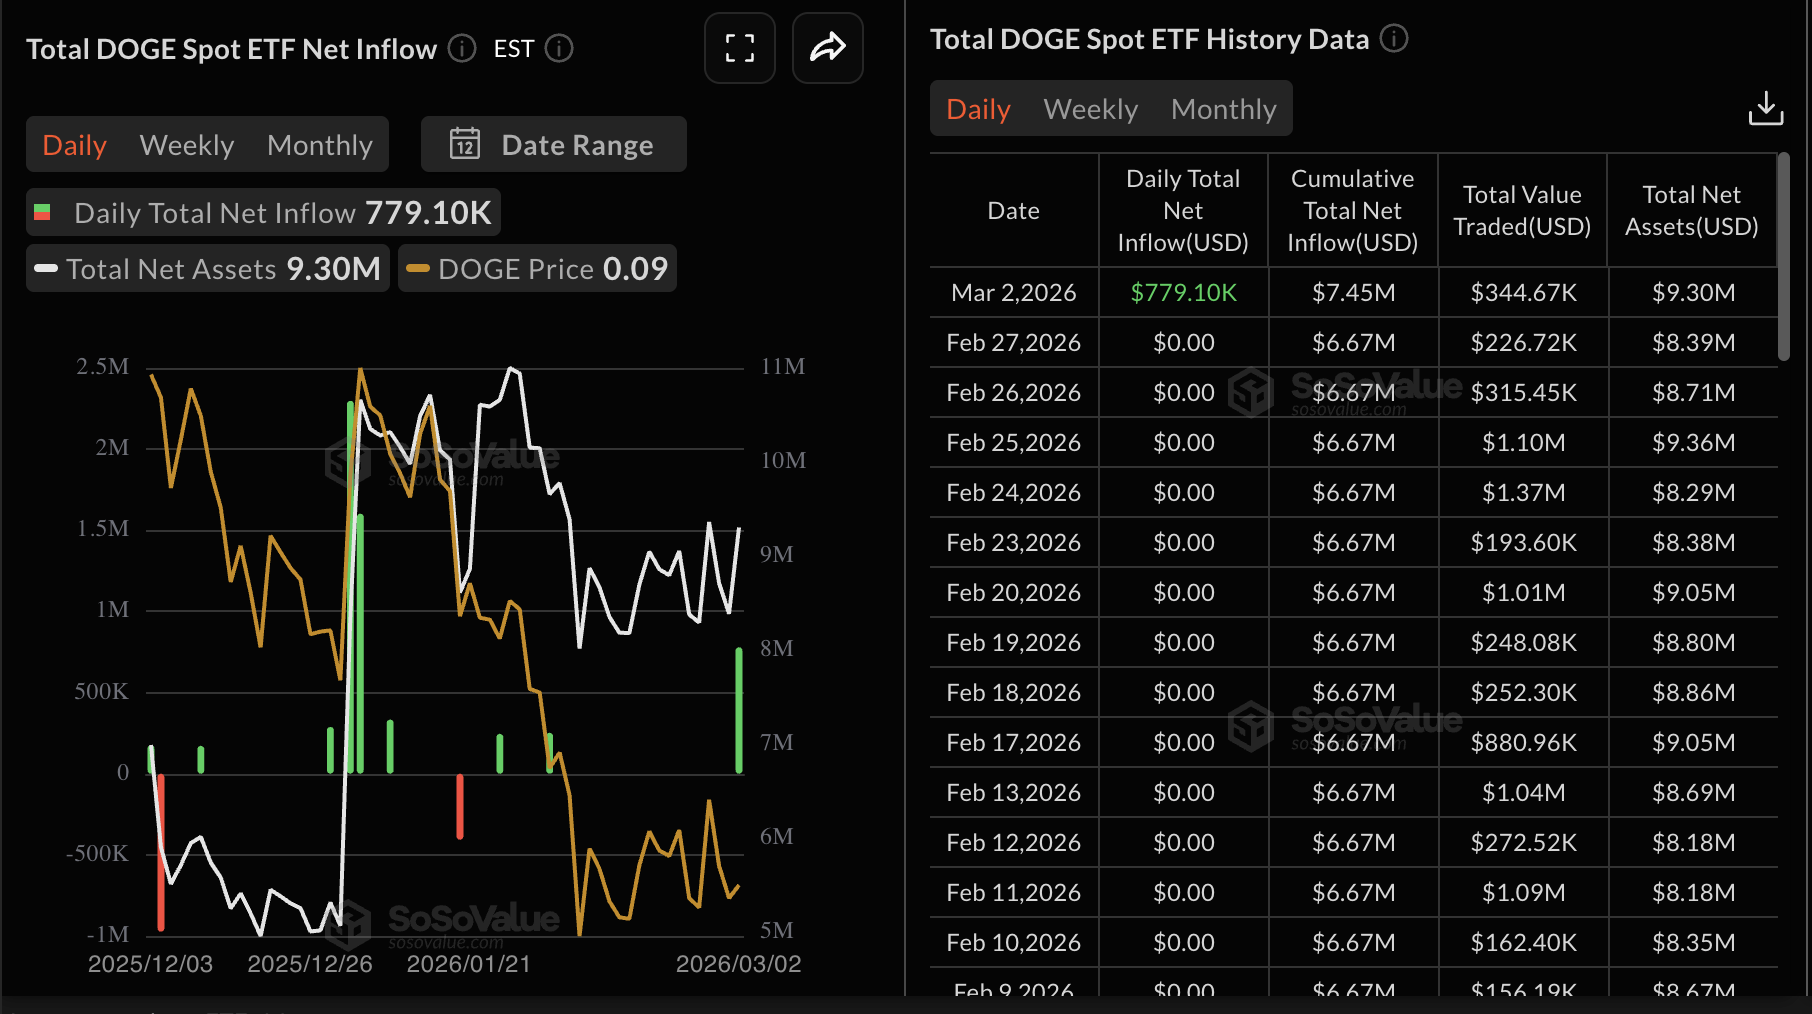
Task: Click info icon beside Net Inflow title
Action: [462, 48]
